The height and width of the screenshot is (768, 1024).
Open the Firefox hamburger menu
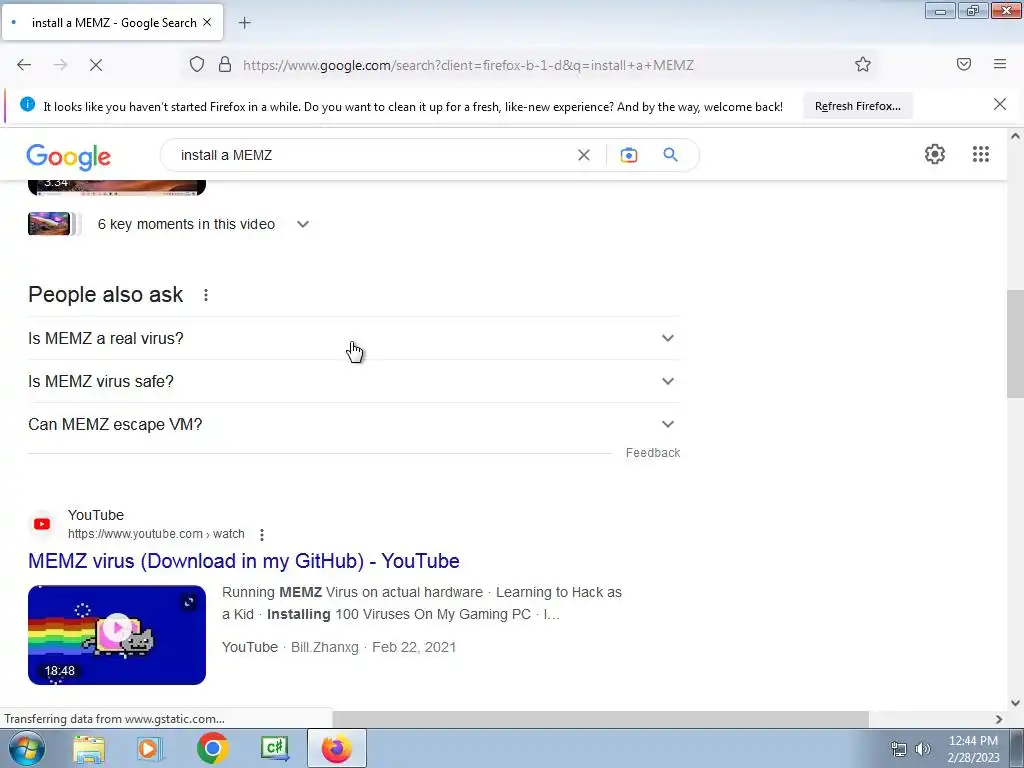[x=999, y=64]
